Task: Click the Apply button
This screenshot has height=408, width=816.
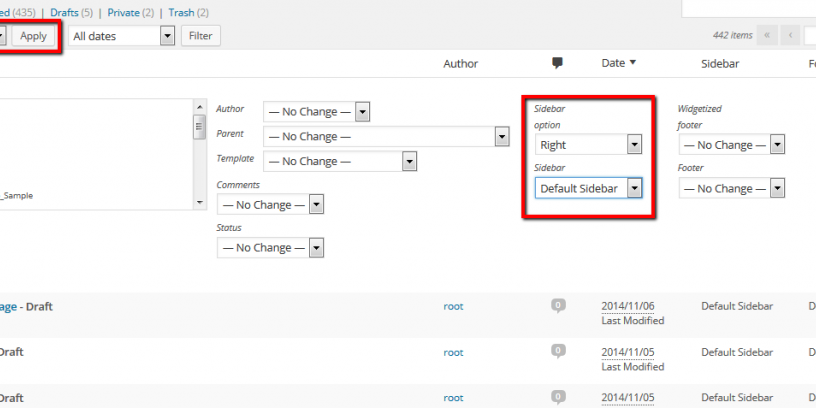Action: 33,35
